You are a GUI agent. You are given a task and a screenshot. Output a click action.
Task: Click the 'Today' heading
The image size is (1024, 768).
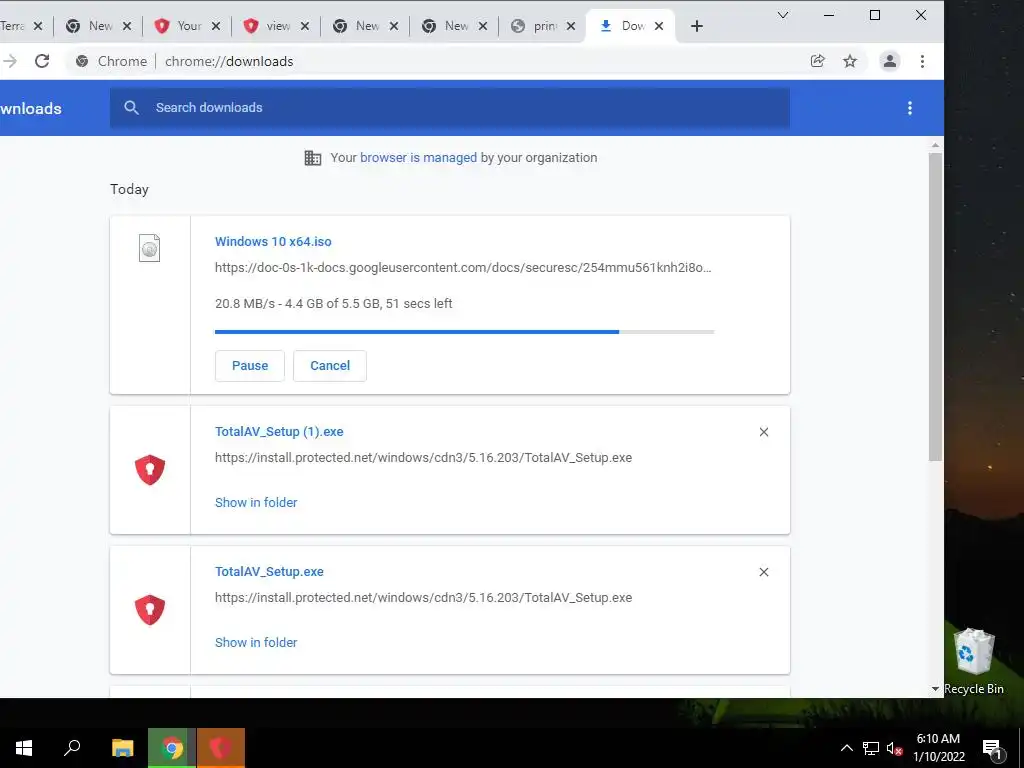coord(129,189)
